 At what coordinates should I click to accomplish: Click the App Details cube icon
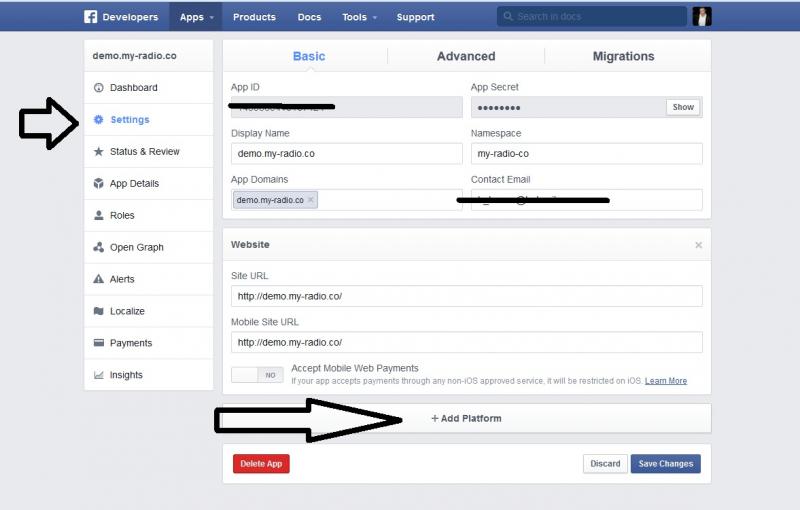99,184
